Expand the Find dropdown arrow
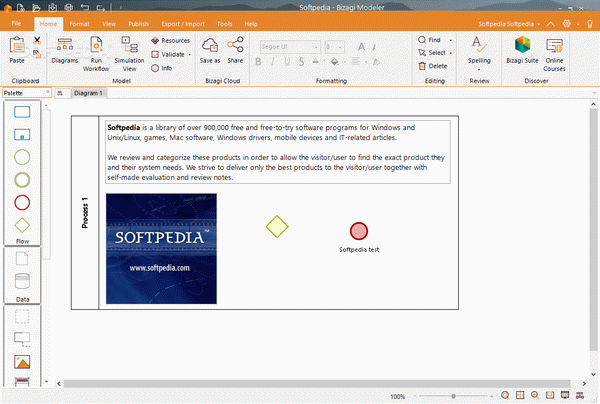The width and height of the screenshot is (600, 404). 450,40
